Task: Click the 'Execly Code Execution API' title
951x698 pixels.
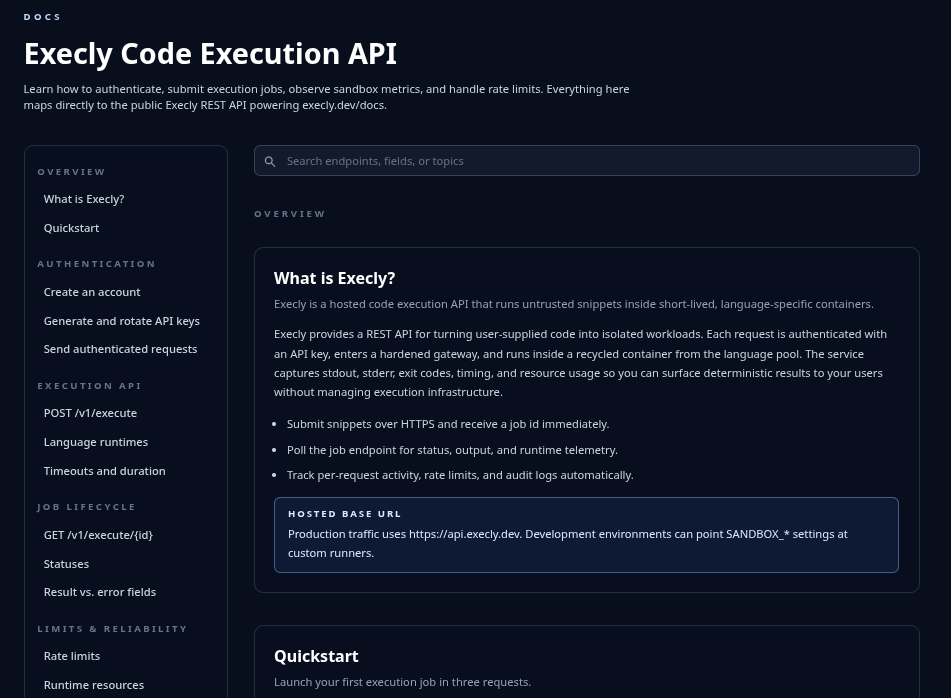Action: 210,53
